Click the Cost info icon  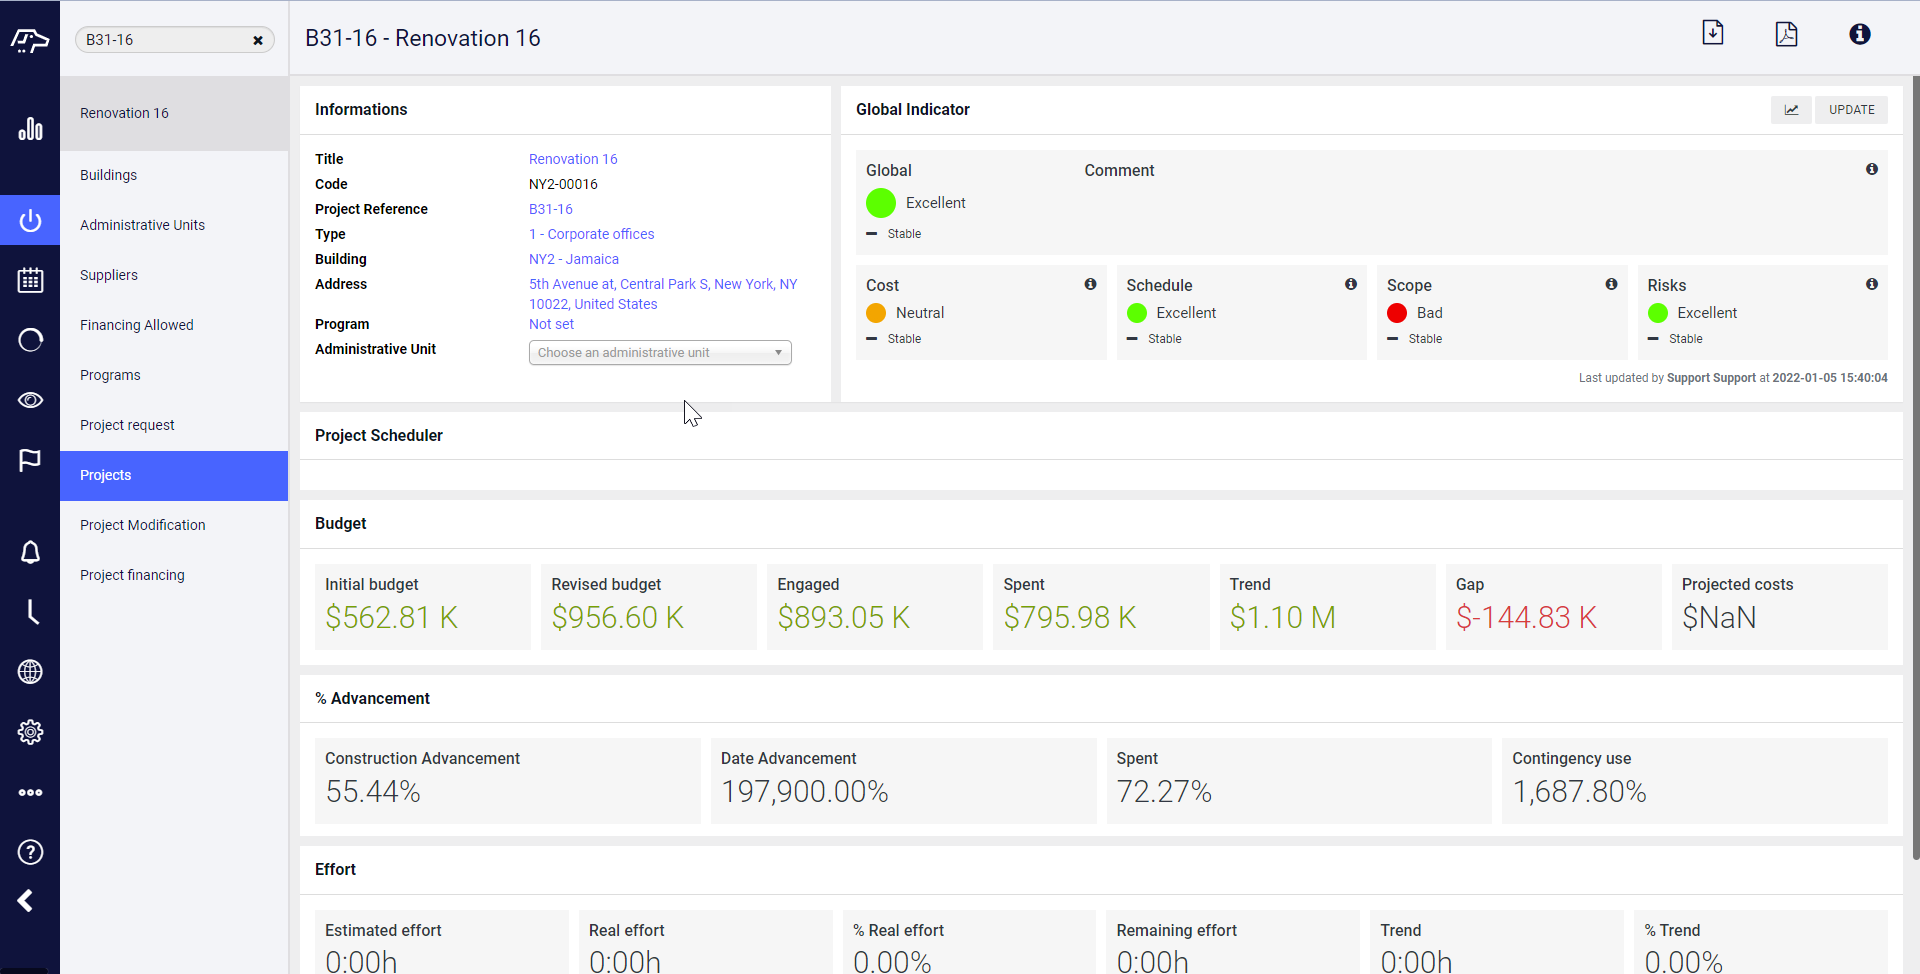pos(1090,285)
